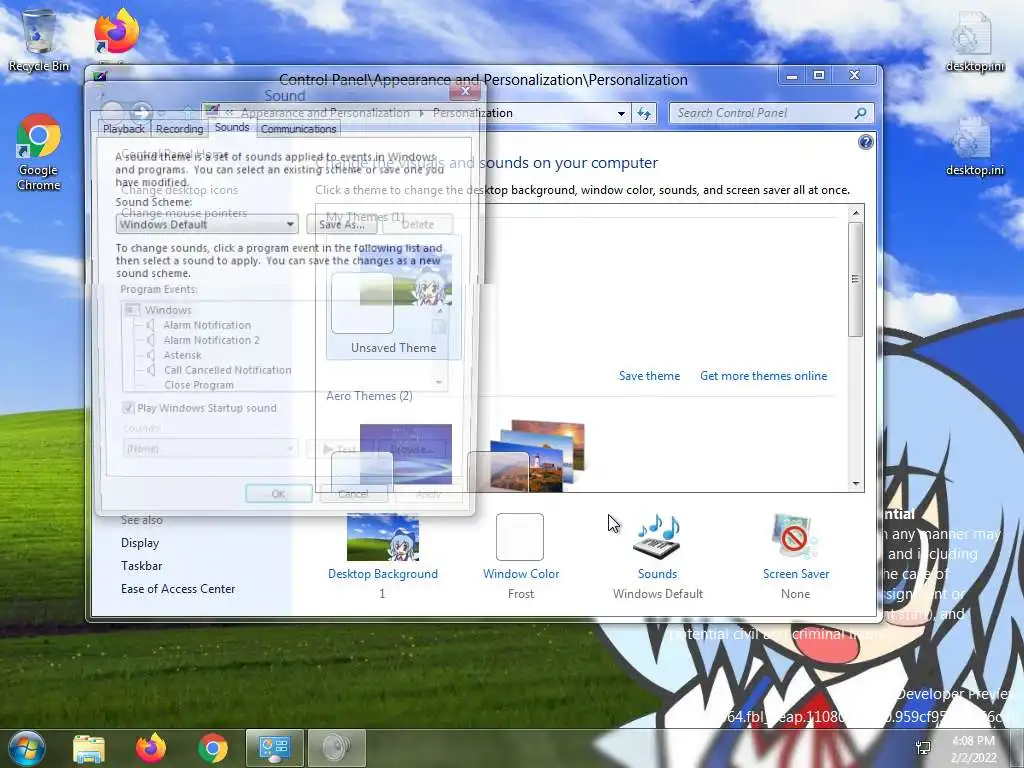Open the Sounds (None) dropdown
The image size is (1024, 768).
pyautogui.click(x=210, y=449)
